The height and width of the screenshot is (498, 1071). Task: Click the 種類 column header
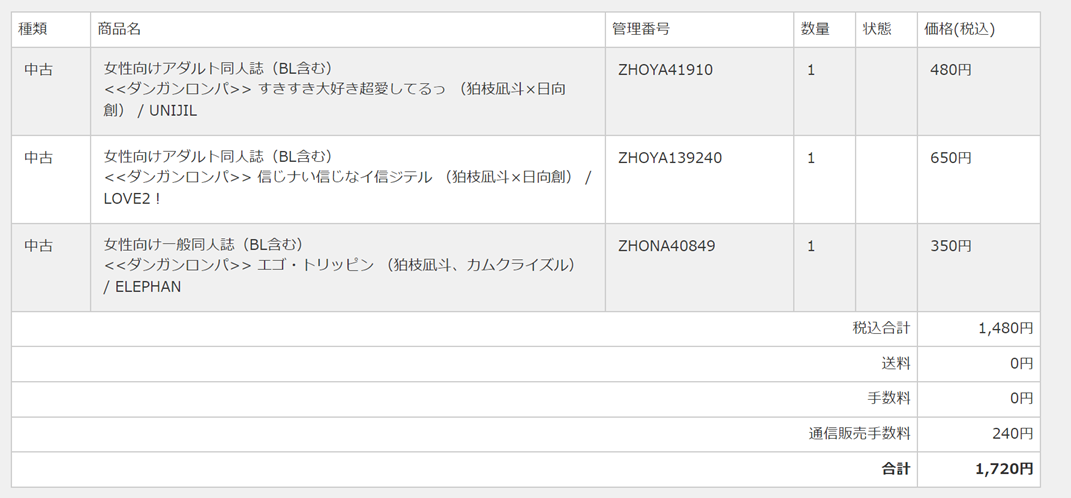point(32,30)
